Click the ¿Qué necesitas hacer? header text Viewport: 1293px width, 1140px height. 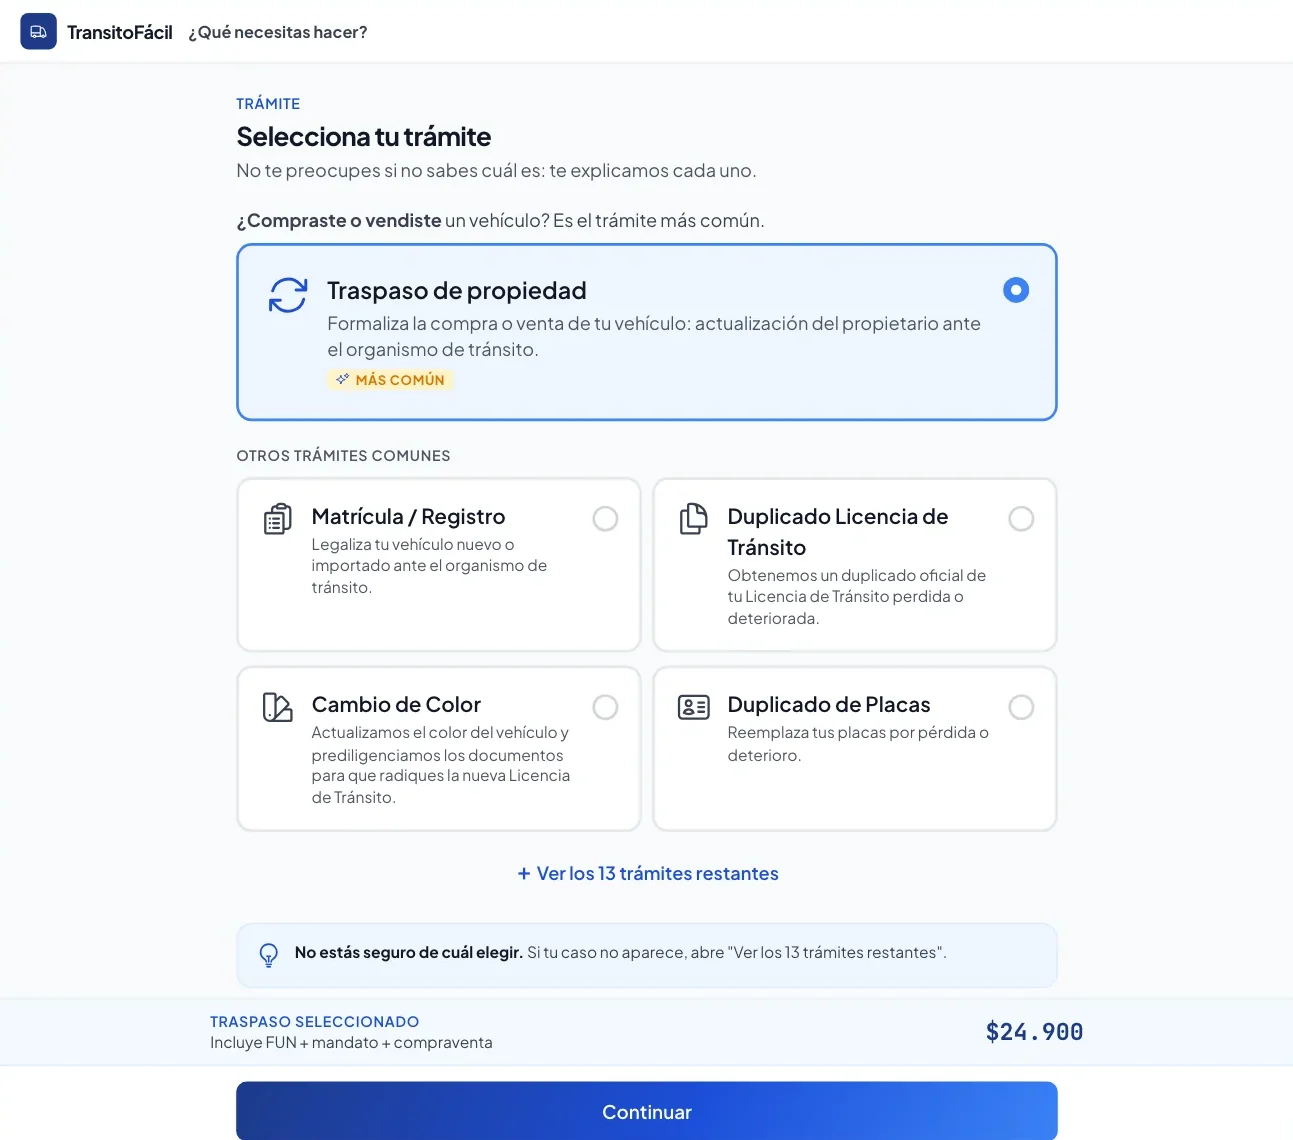tap(278, 32)
